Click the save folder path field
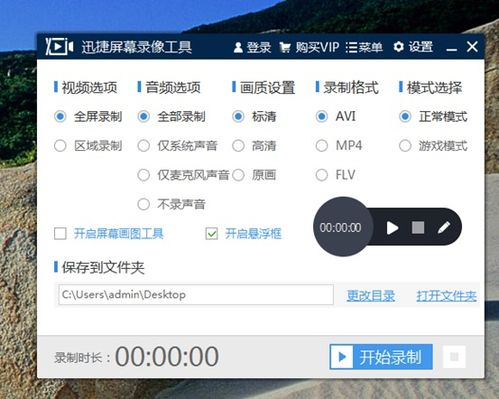Viewport: 499px width, 399px height. point(196,295)
